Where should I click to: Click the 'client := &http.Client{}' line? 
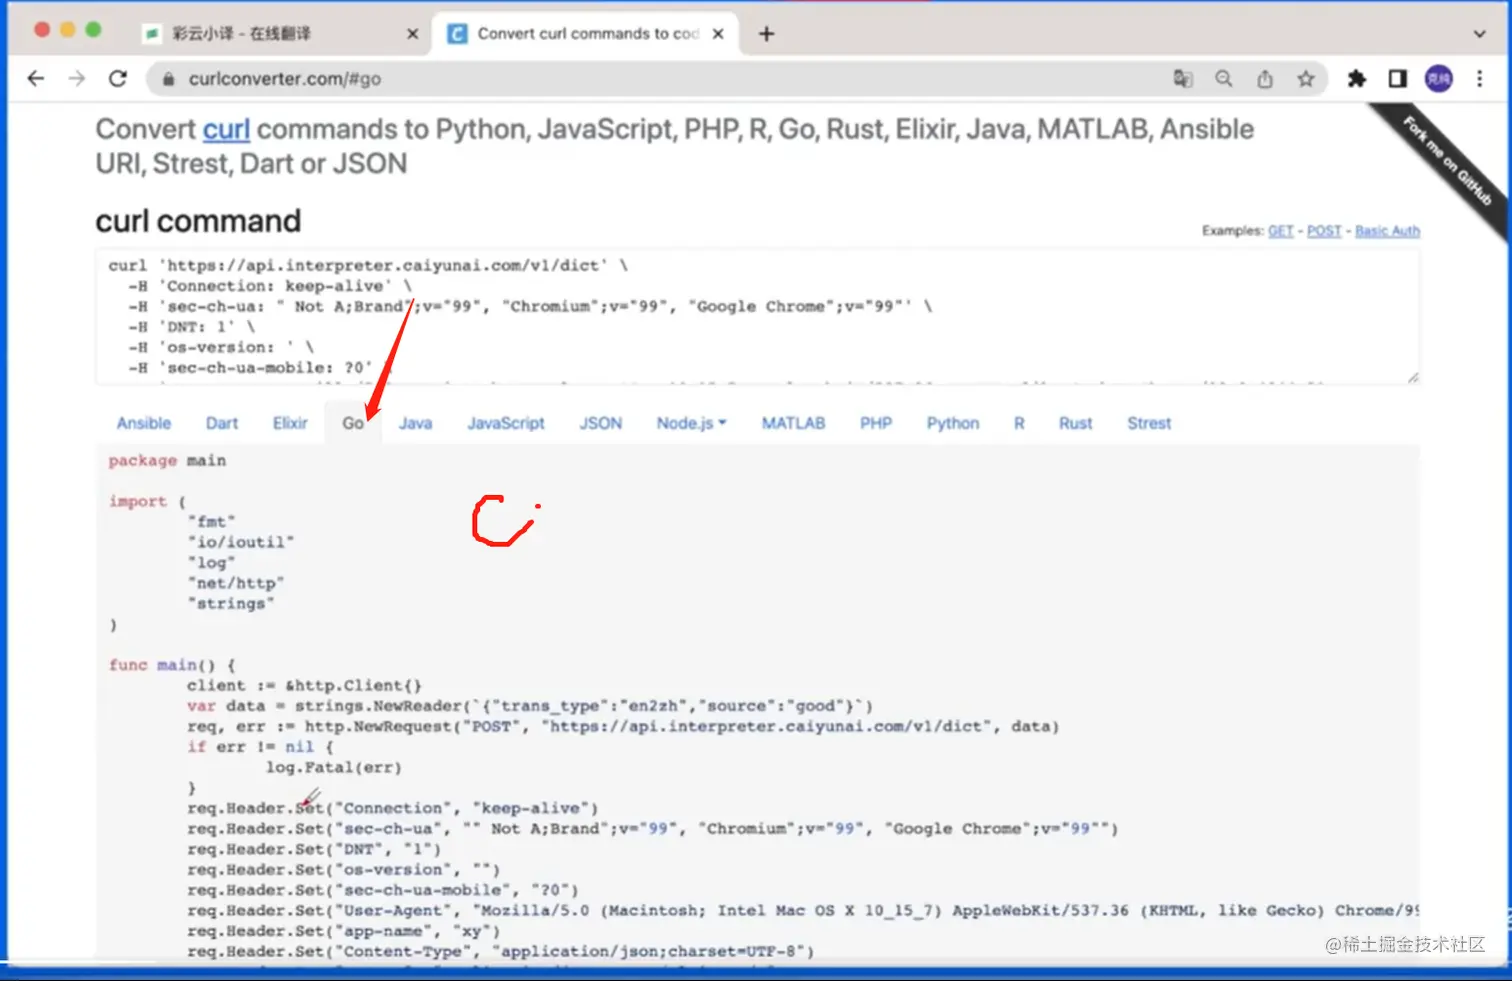pyautogui.click(x=304, y=686)
